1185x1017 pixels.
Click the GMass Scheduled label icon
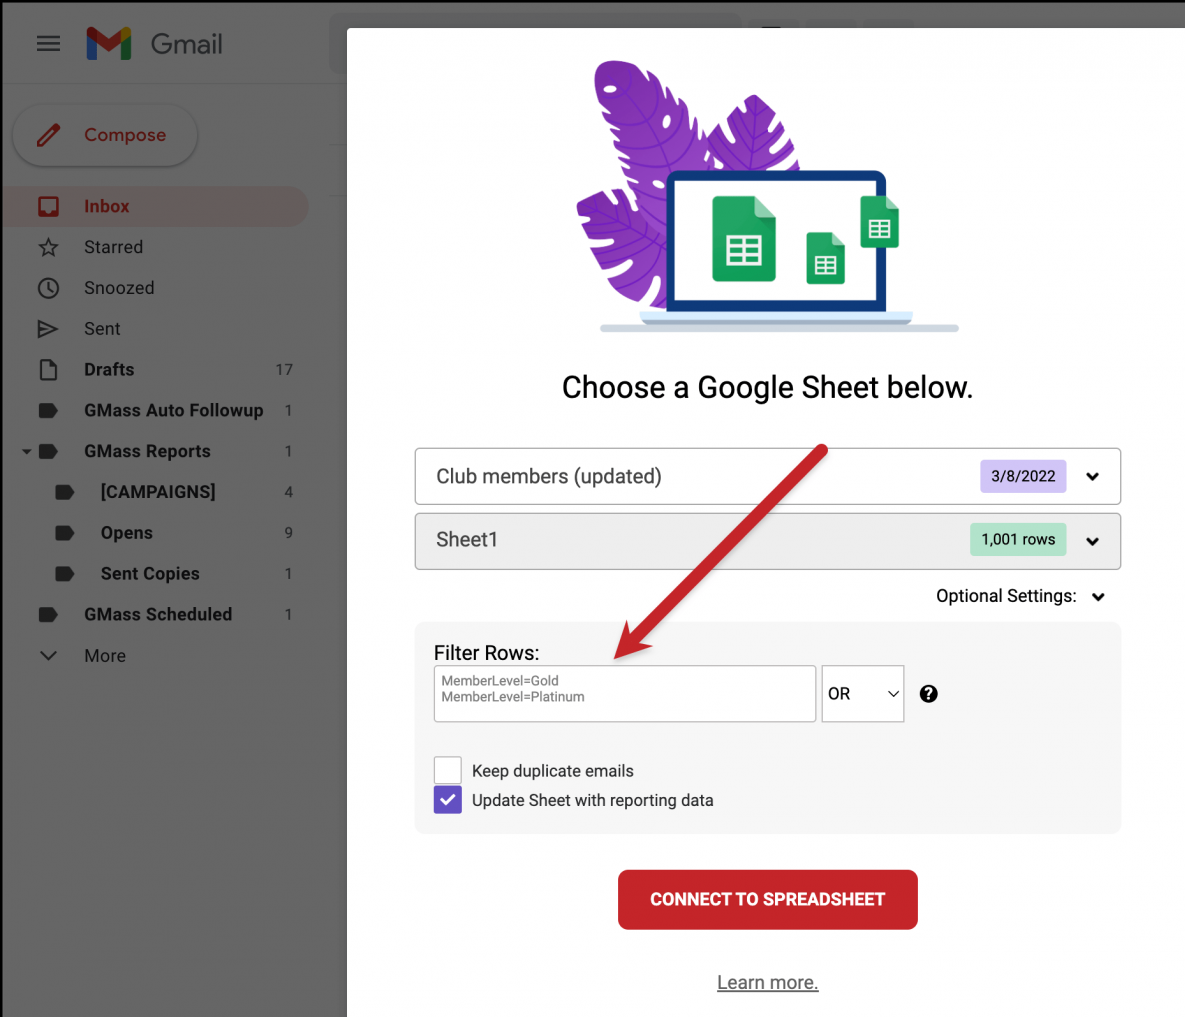48,614
